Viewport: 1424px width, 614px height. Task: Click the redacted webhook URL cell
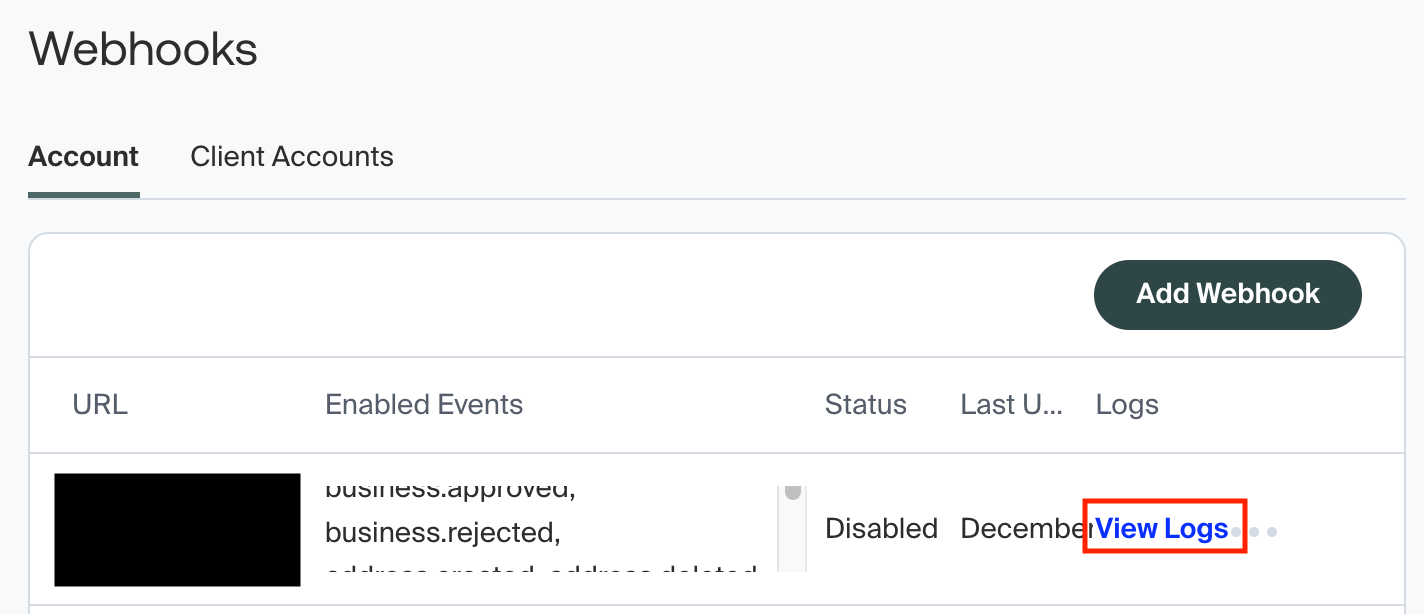coord(177,529)
